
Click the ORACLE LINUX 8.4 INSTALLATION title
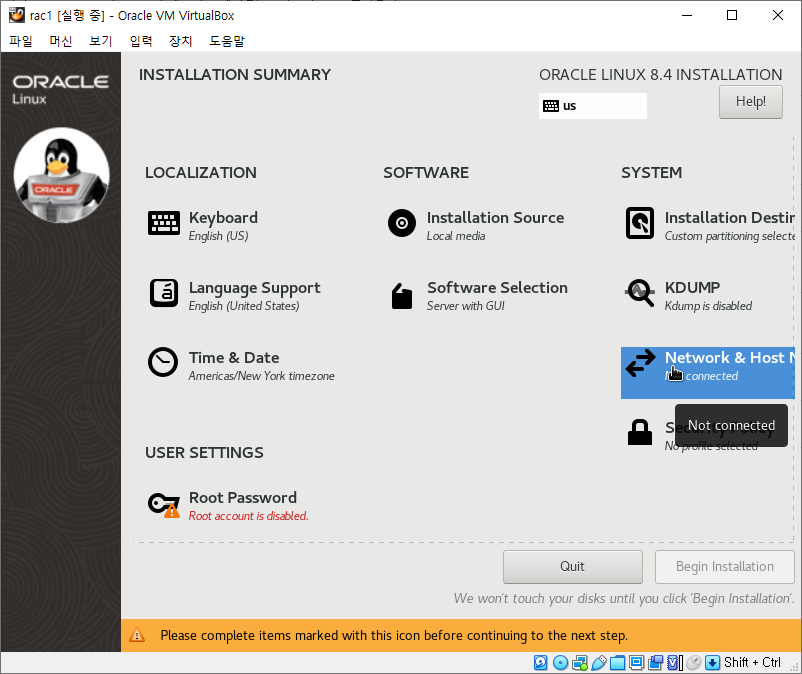click(660, 75)
